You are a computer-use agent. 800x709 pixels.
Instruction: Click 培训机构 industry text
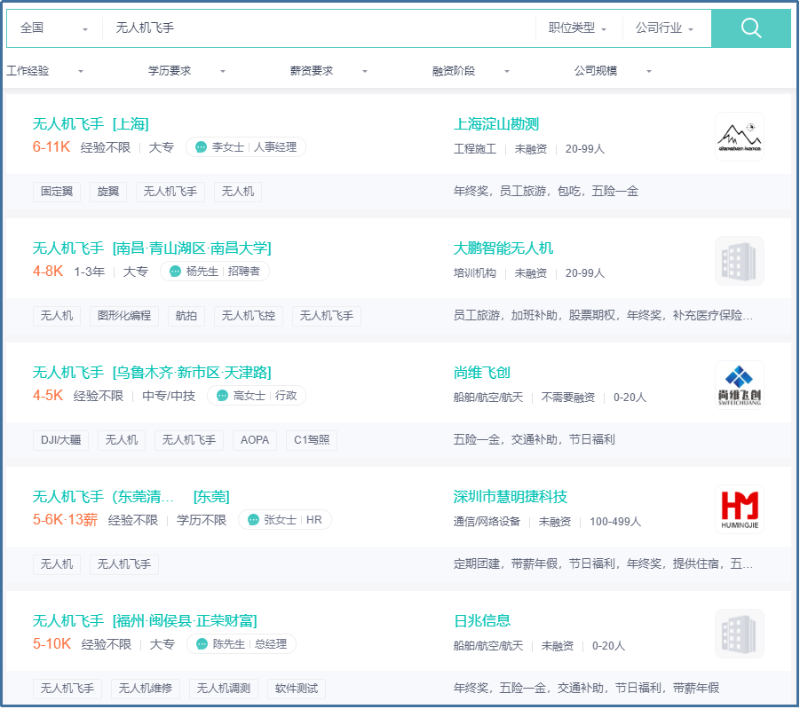pyautogui.click(x=474, y=273)
